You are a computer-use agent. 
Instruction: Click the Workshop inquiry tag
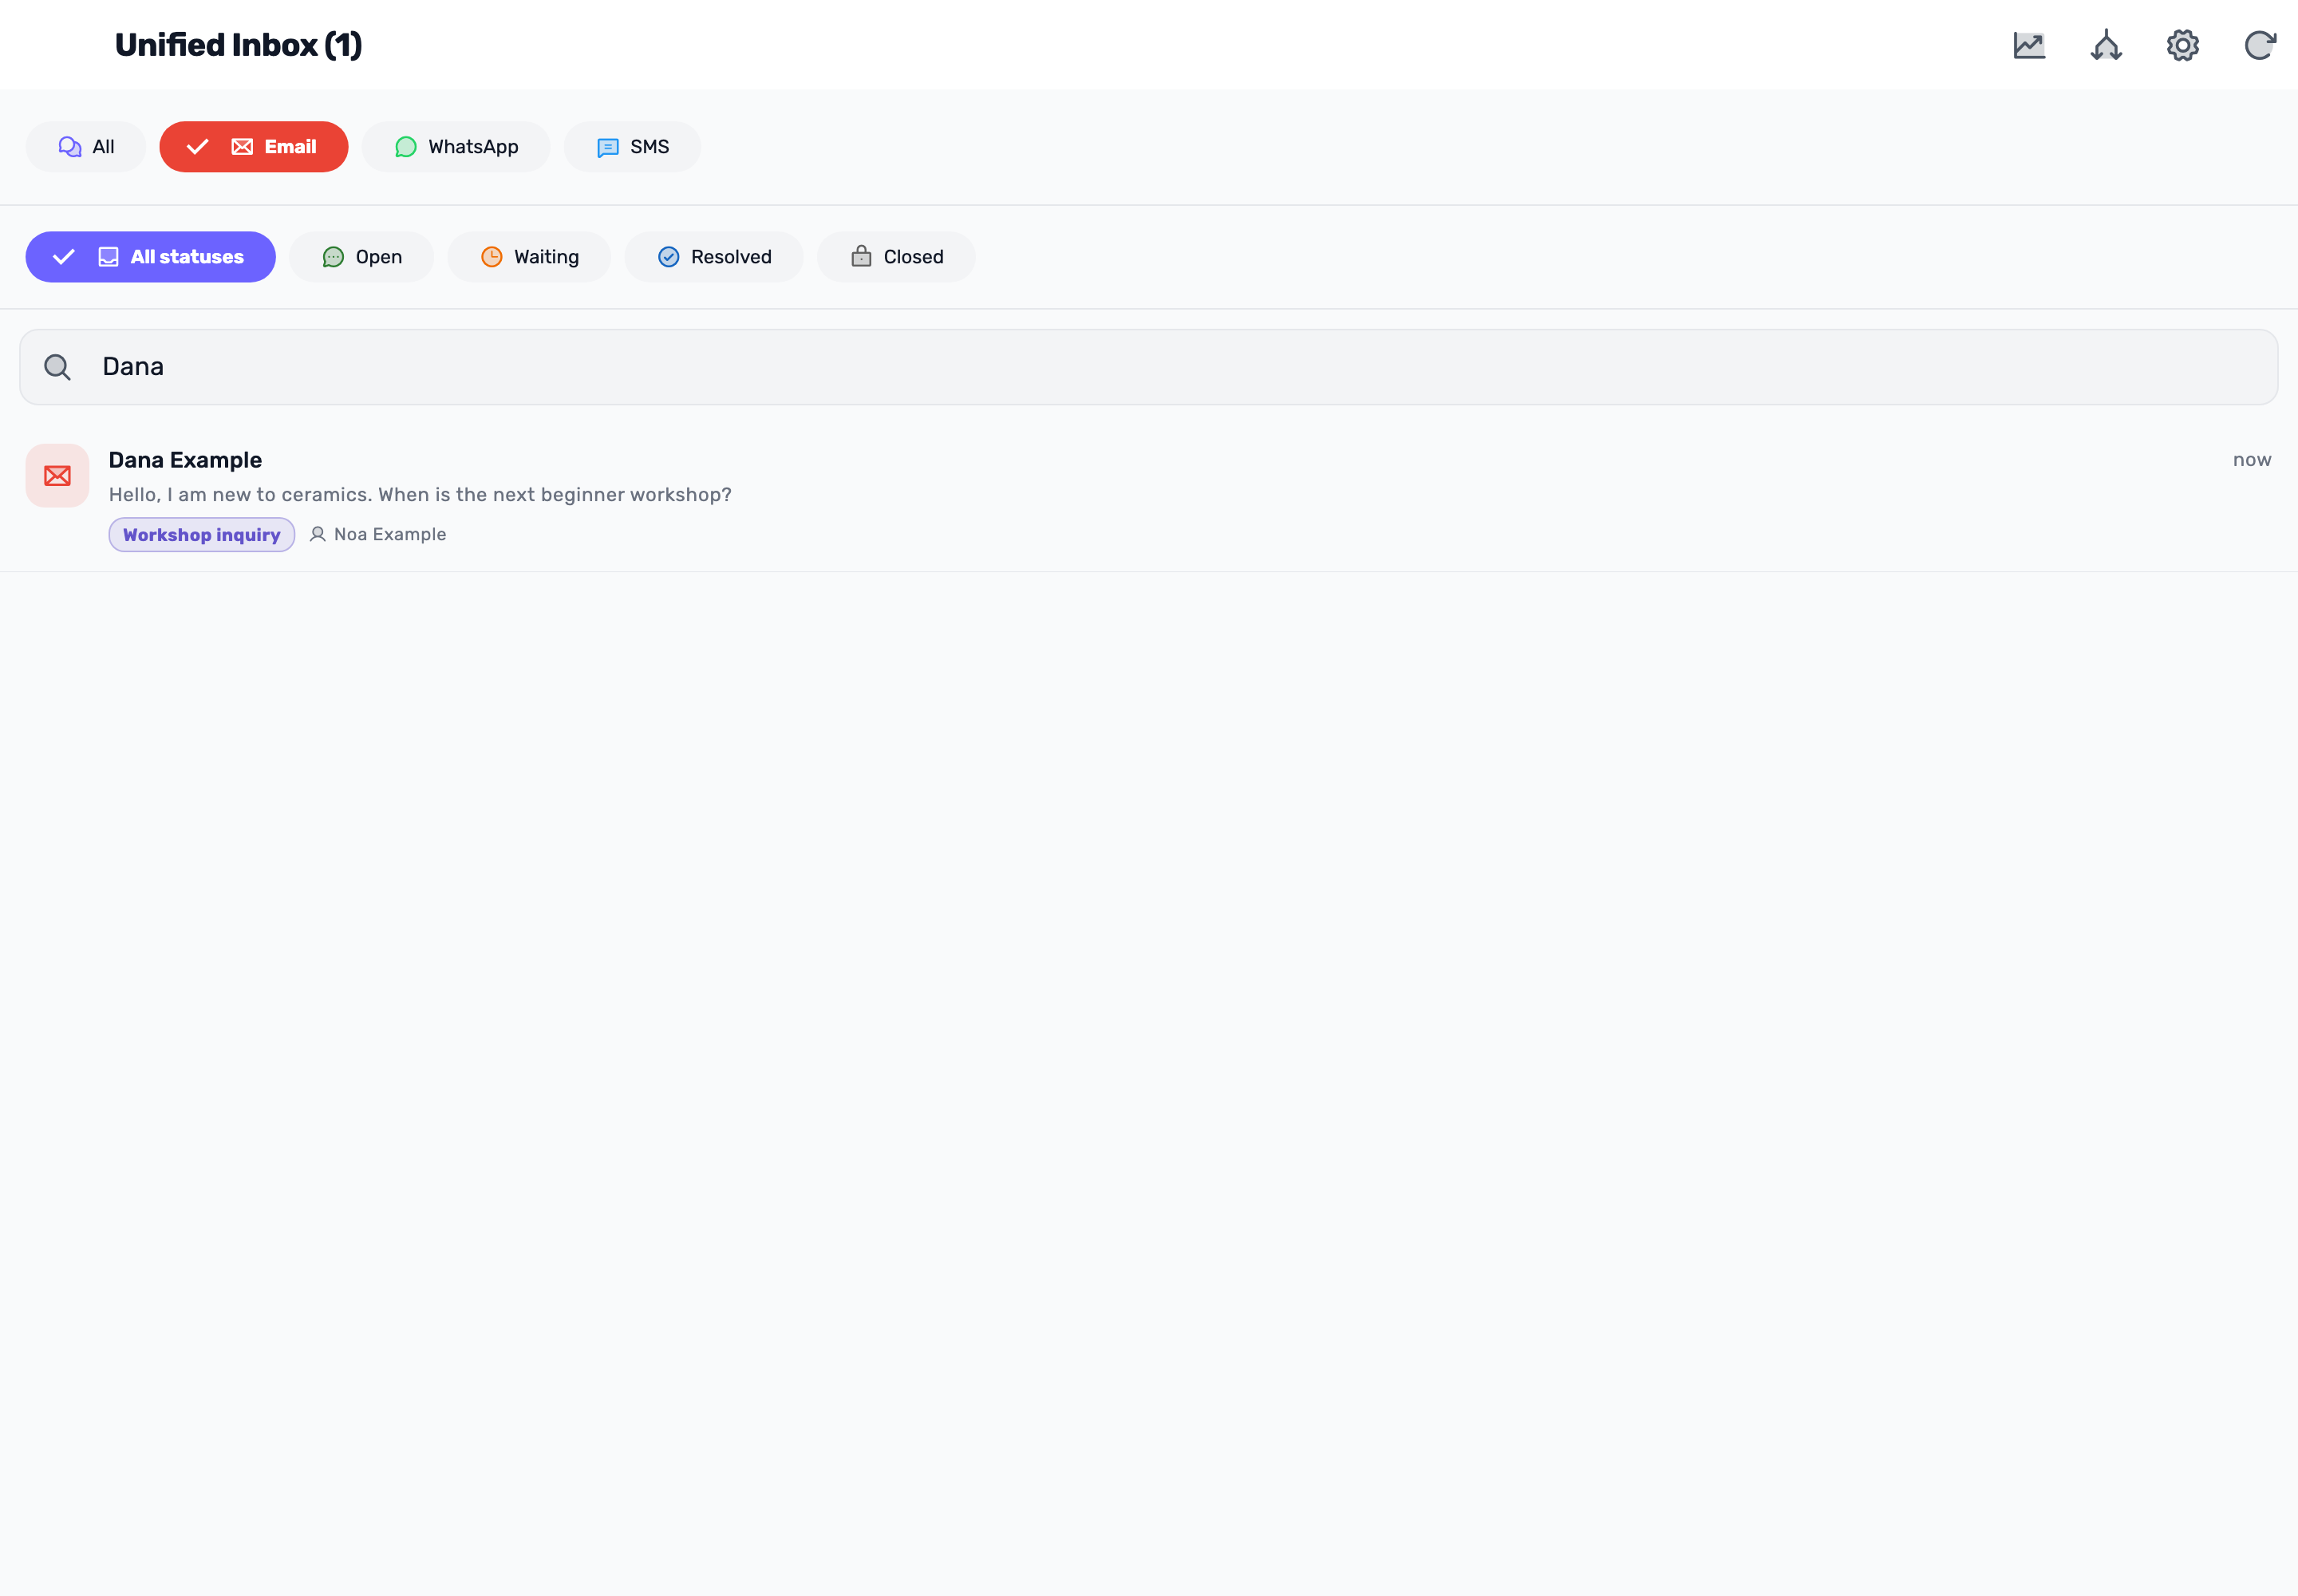coord(202,535)
